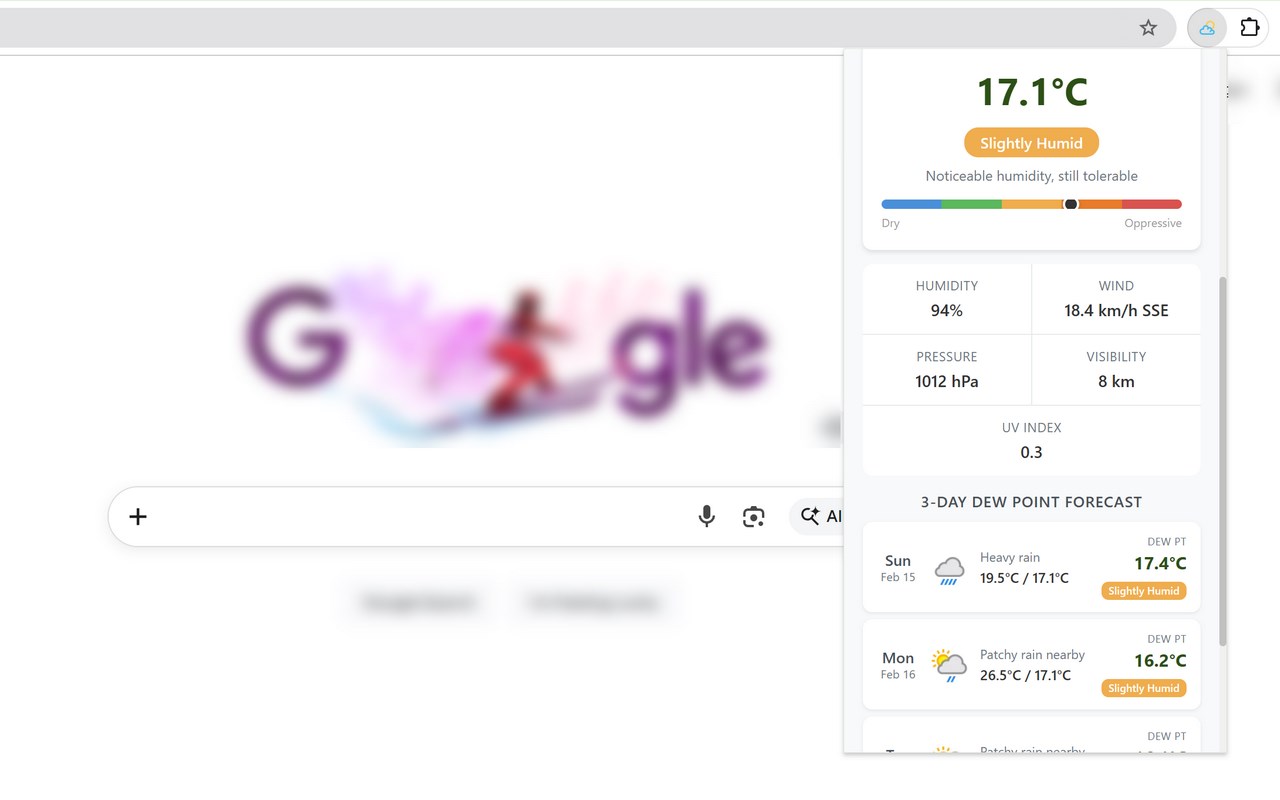Click the patchy rain icon for Mon
The width and height of the screenshot is (1280, 800).
(x=949, y=665)
